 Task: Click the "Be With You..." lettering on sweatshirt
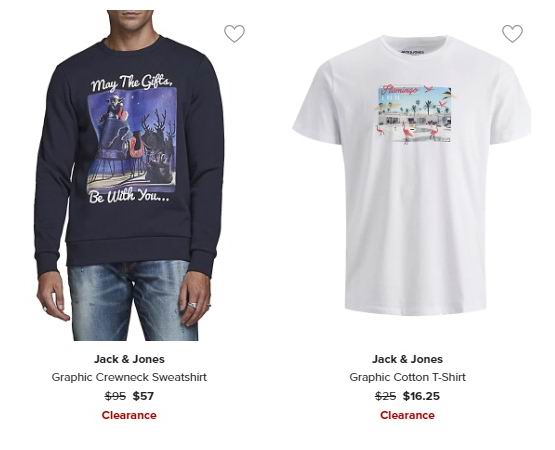pos(129,196)
